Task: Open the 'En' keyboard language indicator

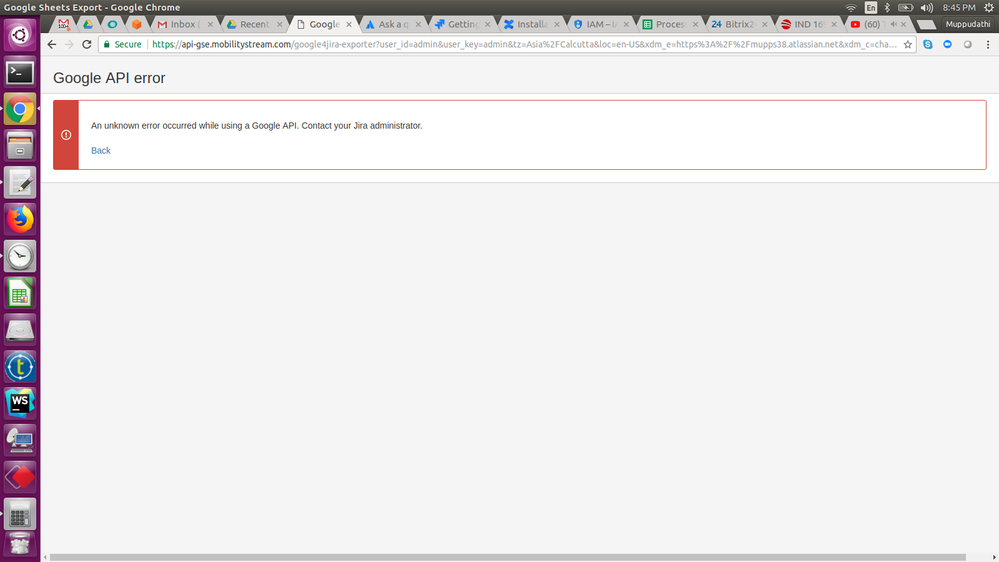Action: tap(870, 8)
